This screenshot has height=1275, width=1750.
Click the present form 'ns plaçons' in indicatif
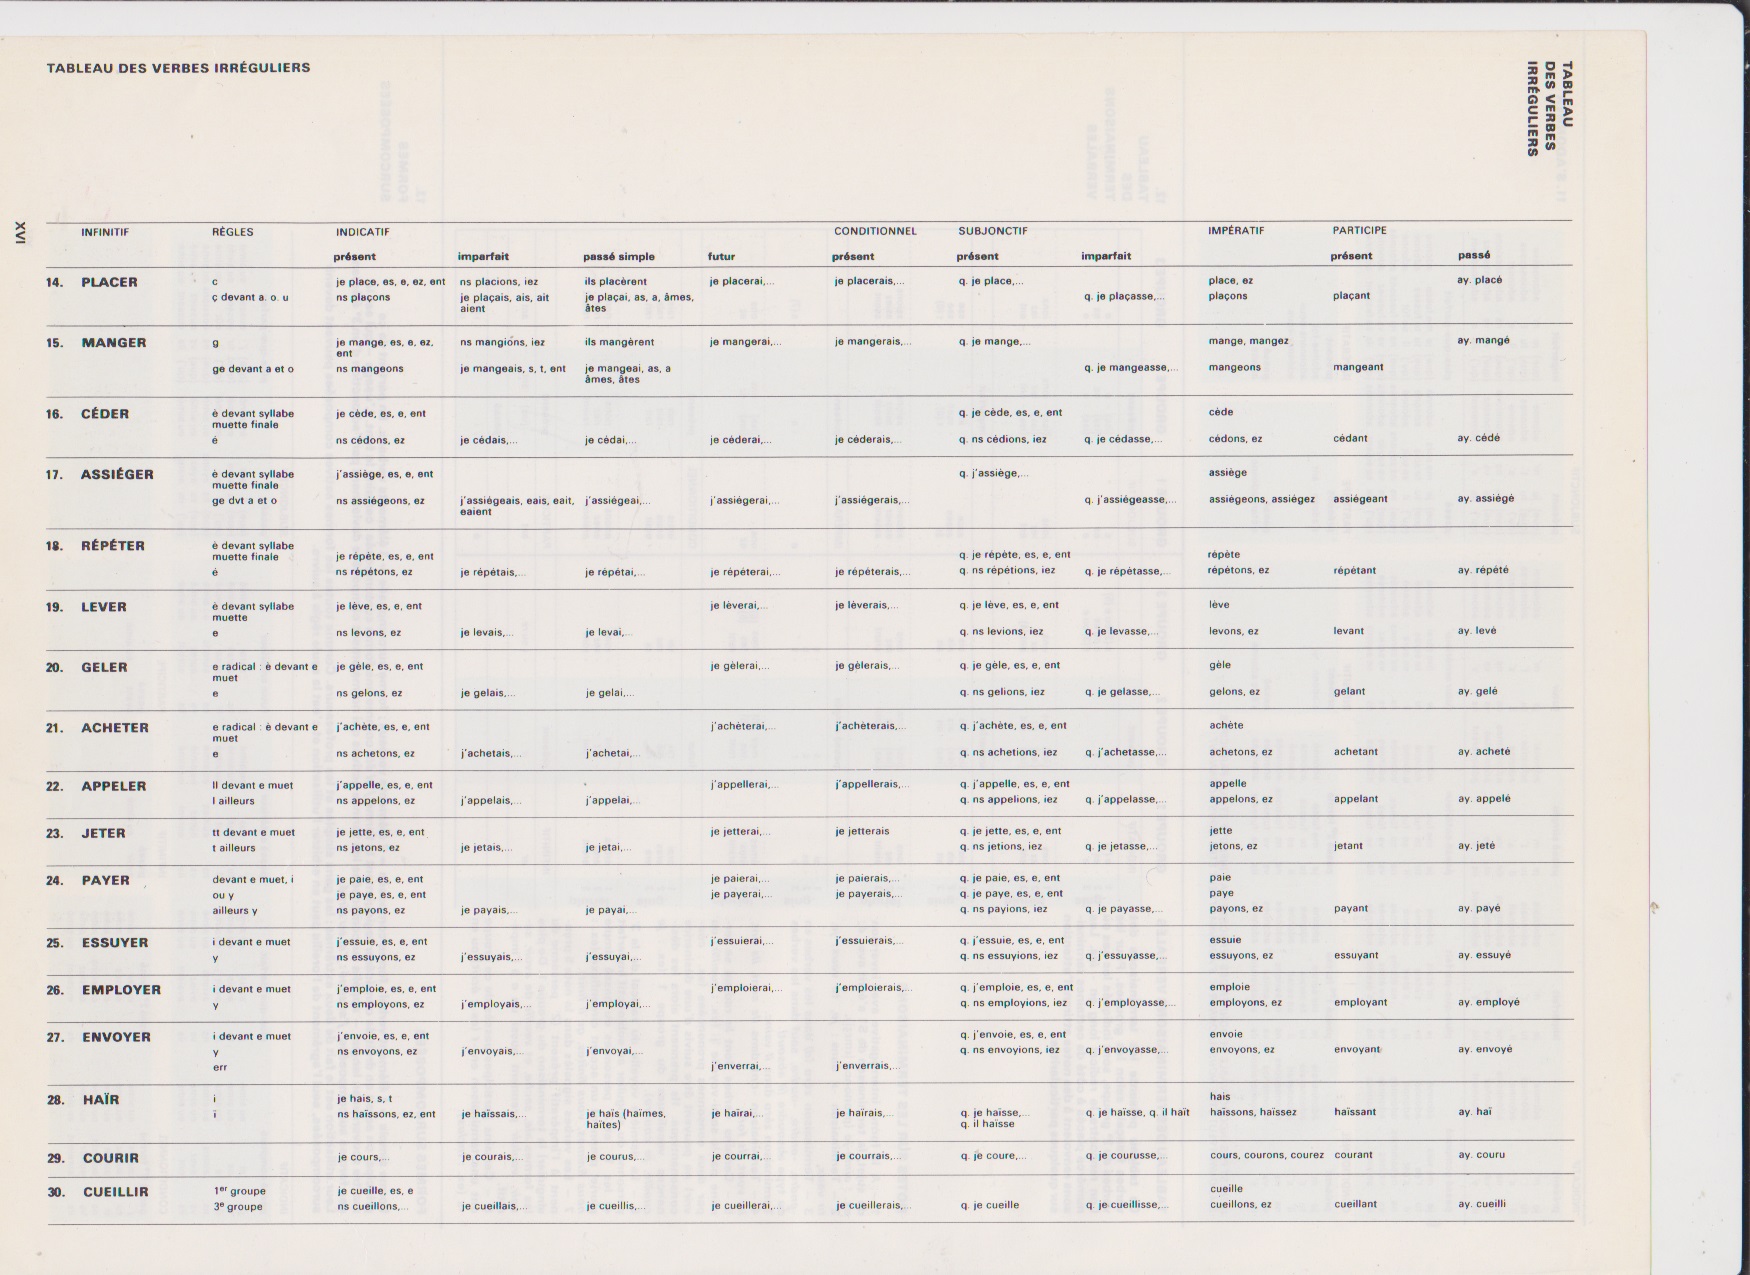pyautogui.click(x=363, y=297)
